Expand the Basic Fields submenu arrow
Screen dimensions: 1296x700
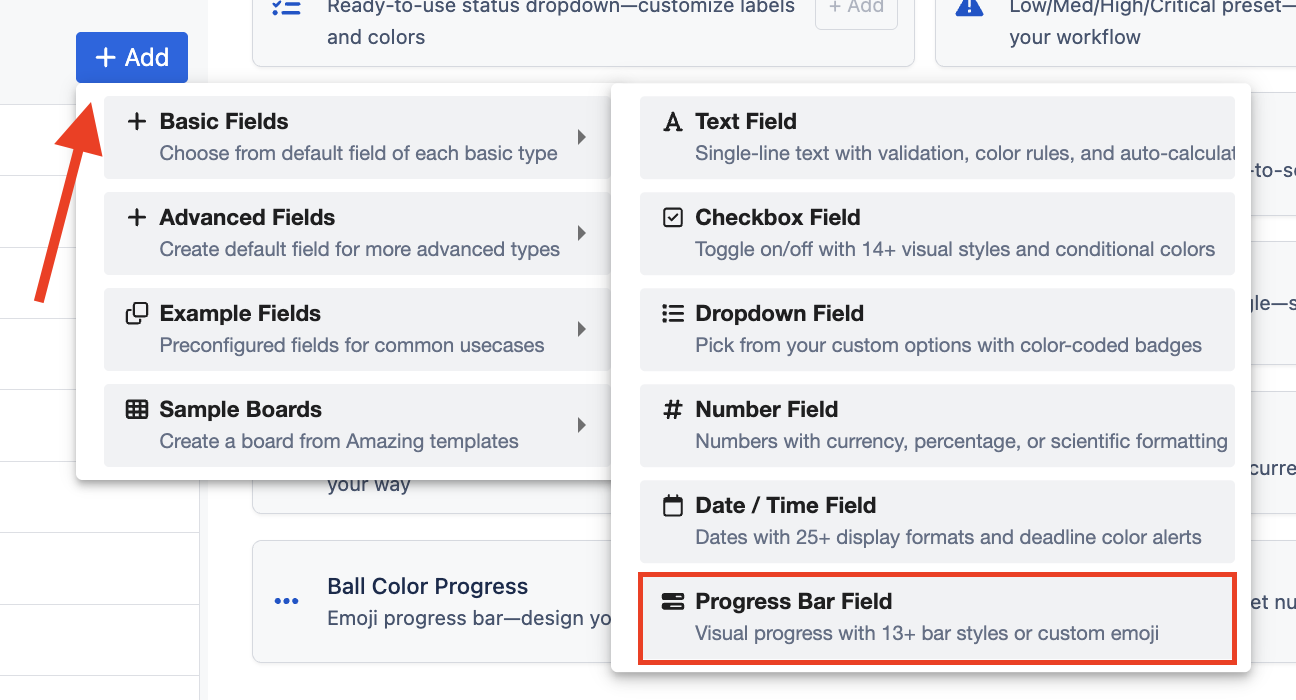(582, 137)
